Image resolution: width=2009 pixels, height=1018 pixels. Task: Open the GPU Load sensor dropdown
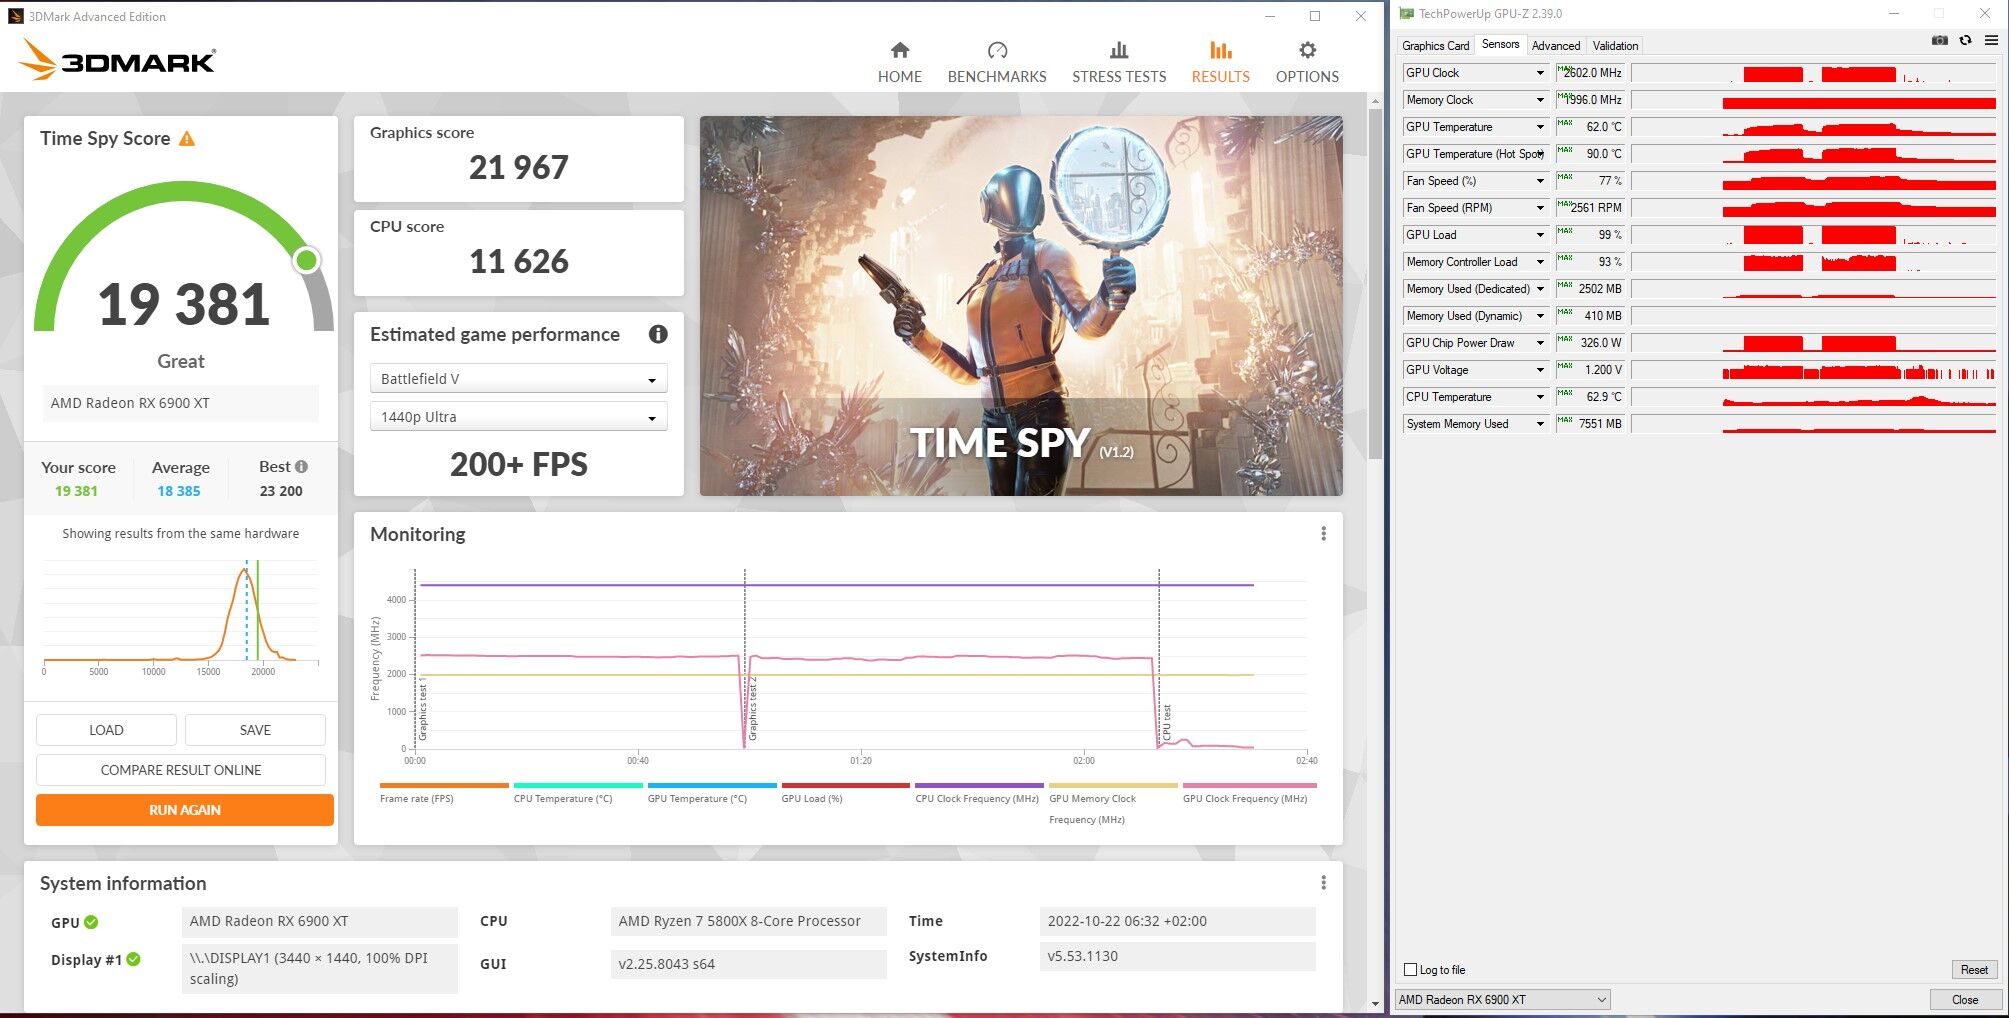(x=1540, y=235)
